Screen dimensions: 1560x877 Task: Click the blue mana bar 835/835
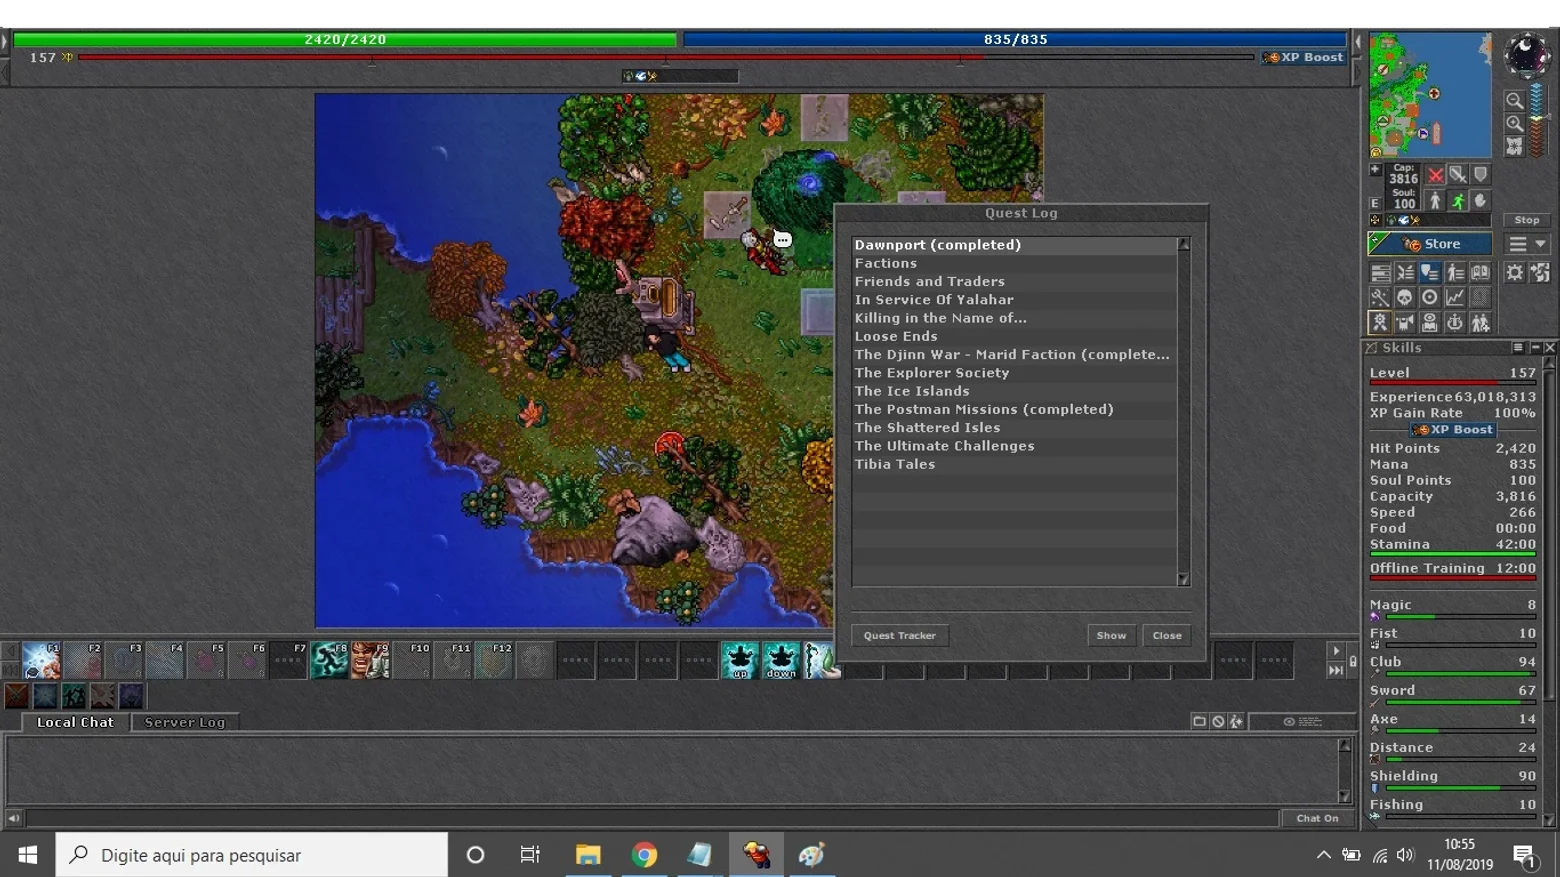coord(1015,39)
